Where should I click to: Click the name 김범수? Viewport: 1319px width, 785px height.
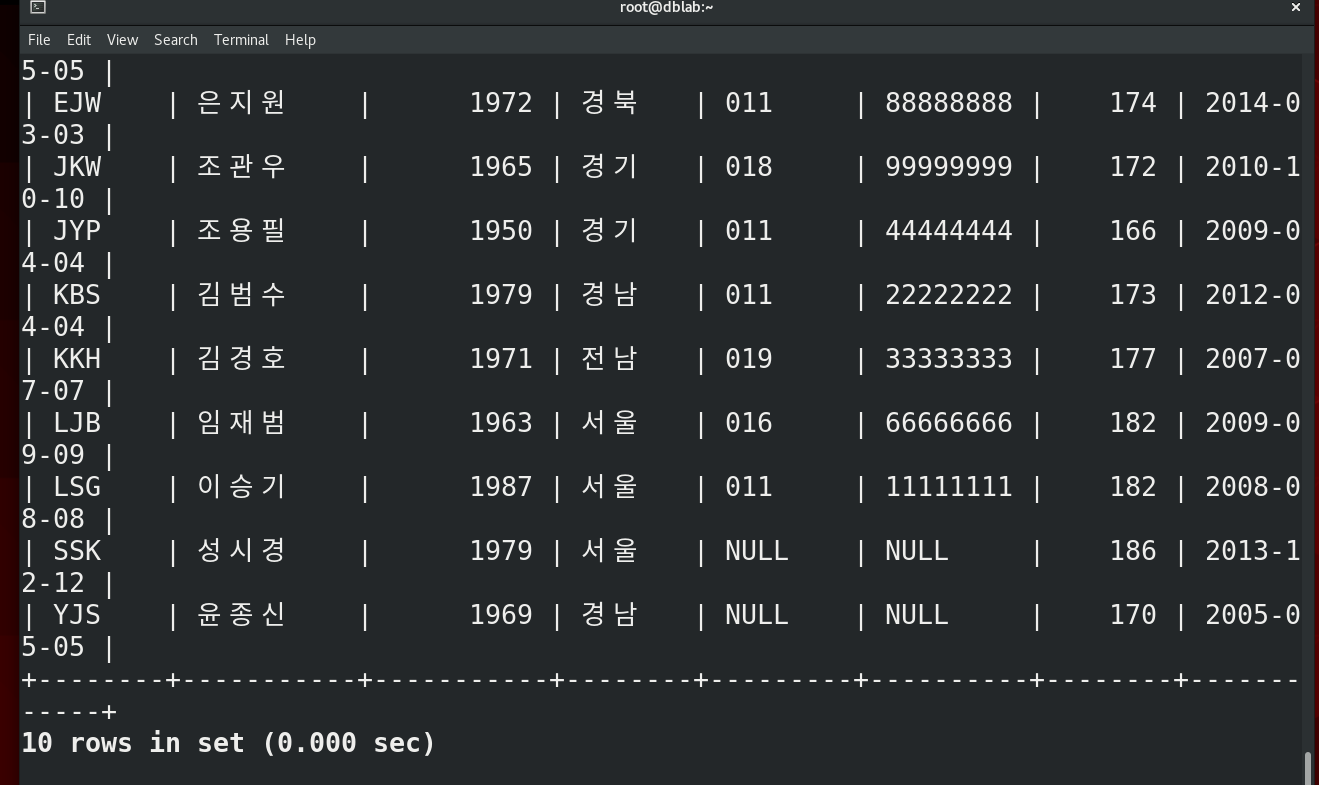tap(242, 295)
